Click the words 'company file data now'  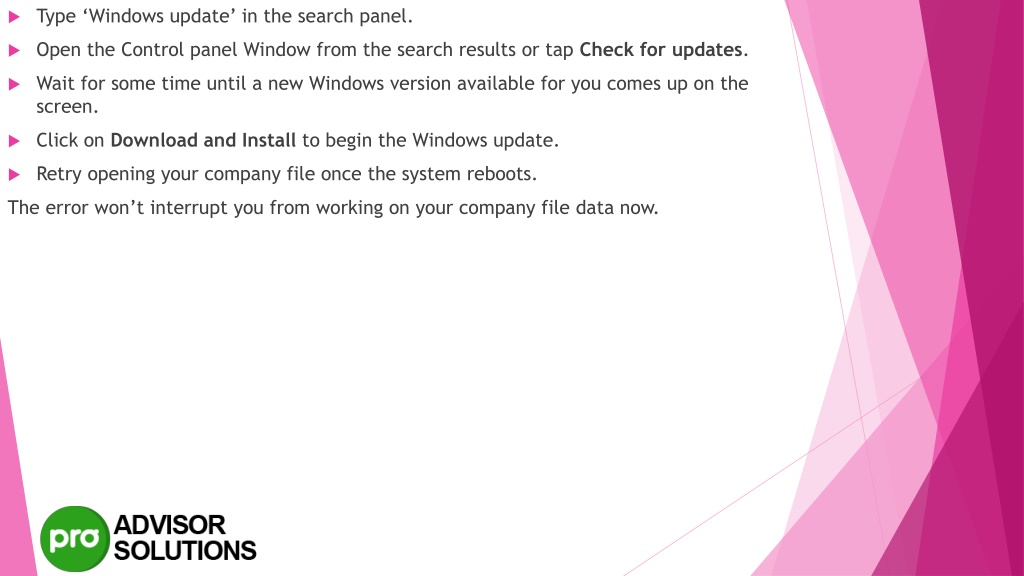click(x=558, y=208)
